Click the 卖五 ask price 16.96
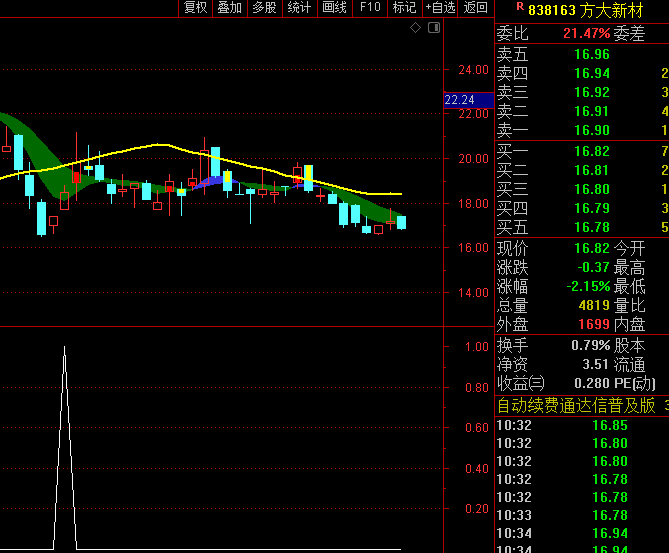The width and height of the screenshot is (669, 553). [x=591, y=54]
